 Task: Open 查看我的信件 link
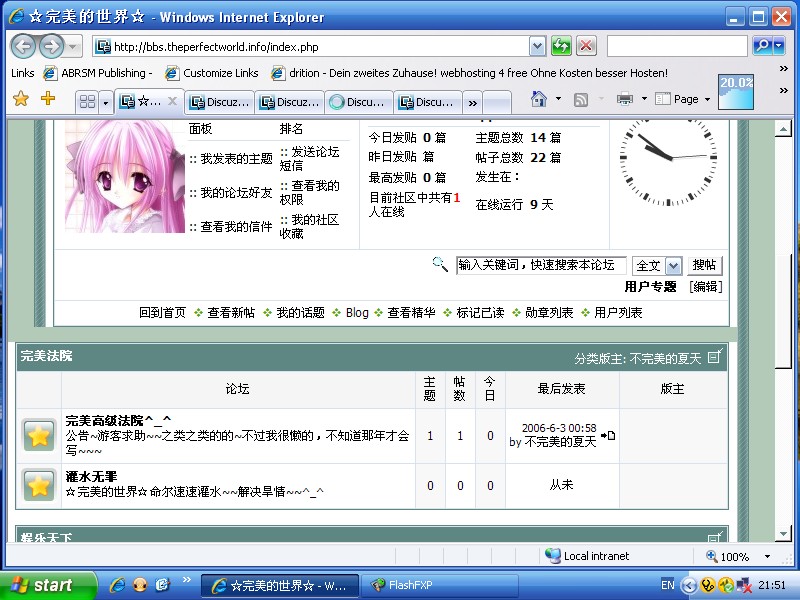(236, 227)
